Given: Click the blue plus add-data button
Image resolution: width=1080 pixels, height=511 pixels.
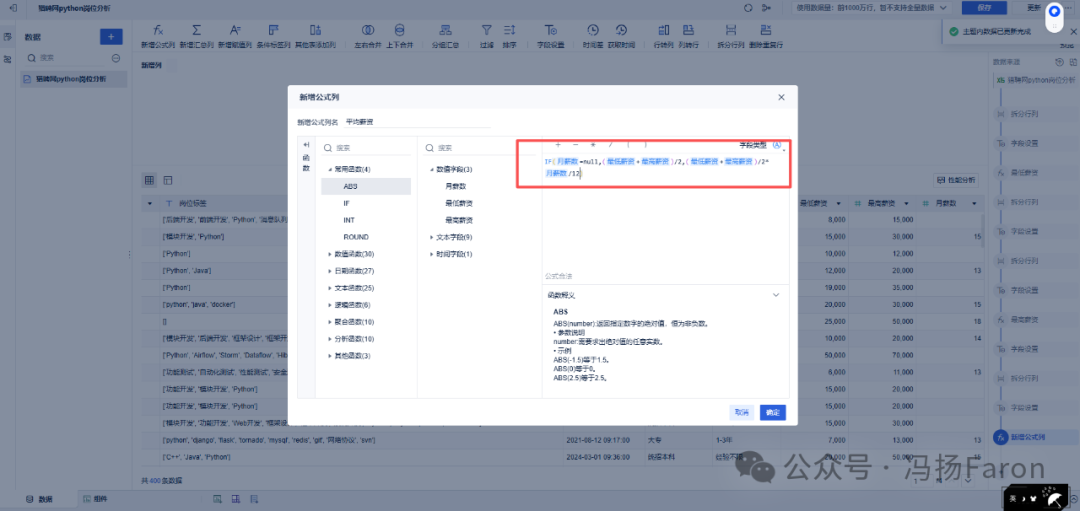Looking at the screenshot, I should [x=111, y=37].
